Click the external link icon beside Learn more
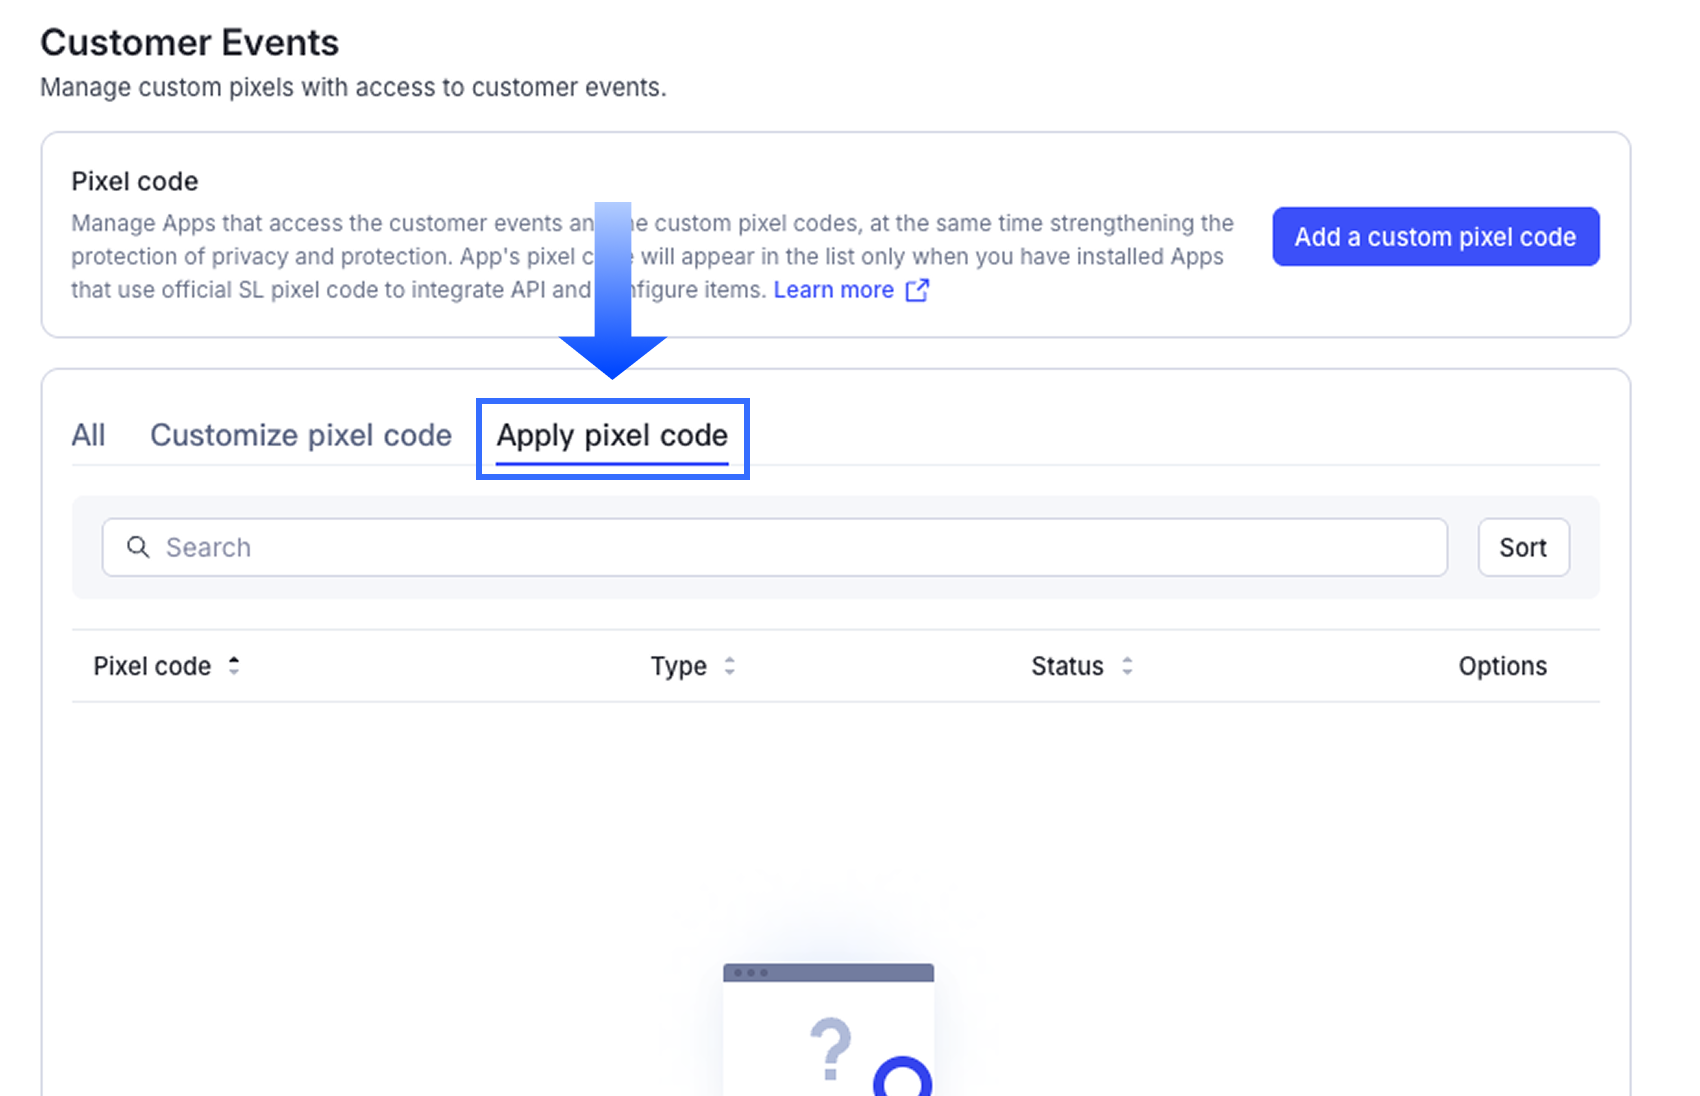1700x1096 pixels. [x=917, y=290]
